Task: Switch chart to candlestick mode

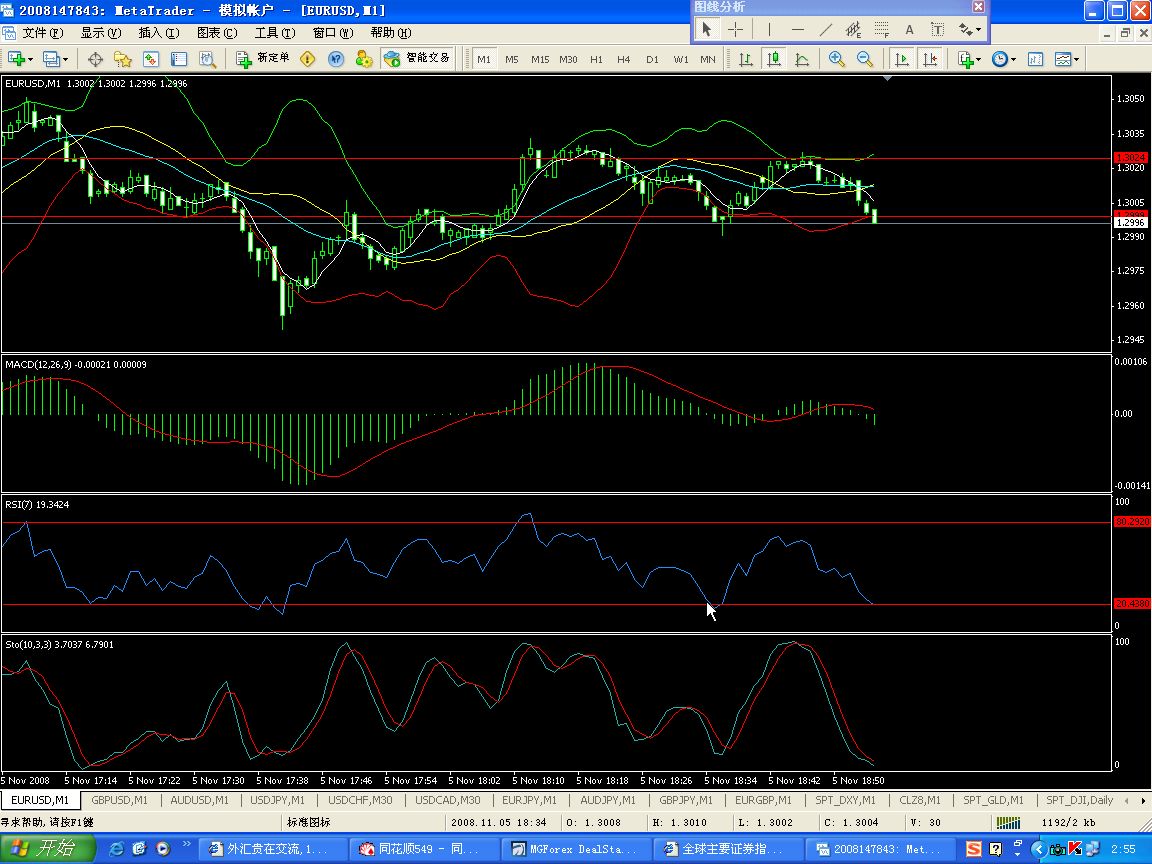Action: (x=774, y=59)
